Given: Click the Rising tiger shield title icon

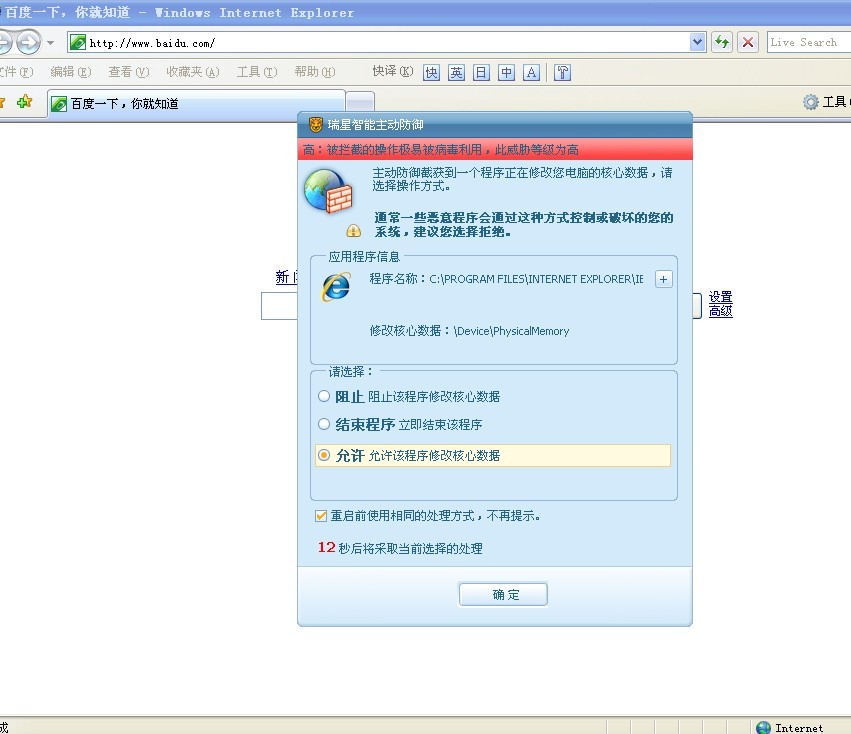Looking at the screenshot, I should pyautogui.click(x=316, y=125).
